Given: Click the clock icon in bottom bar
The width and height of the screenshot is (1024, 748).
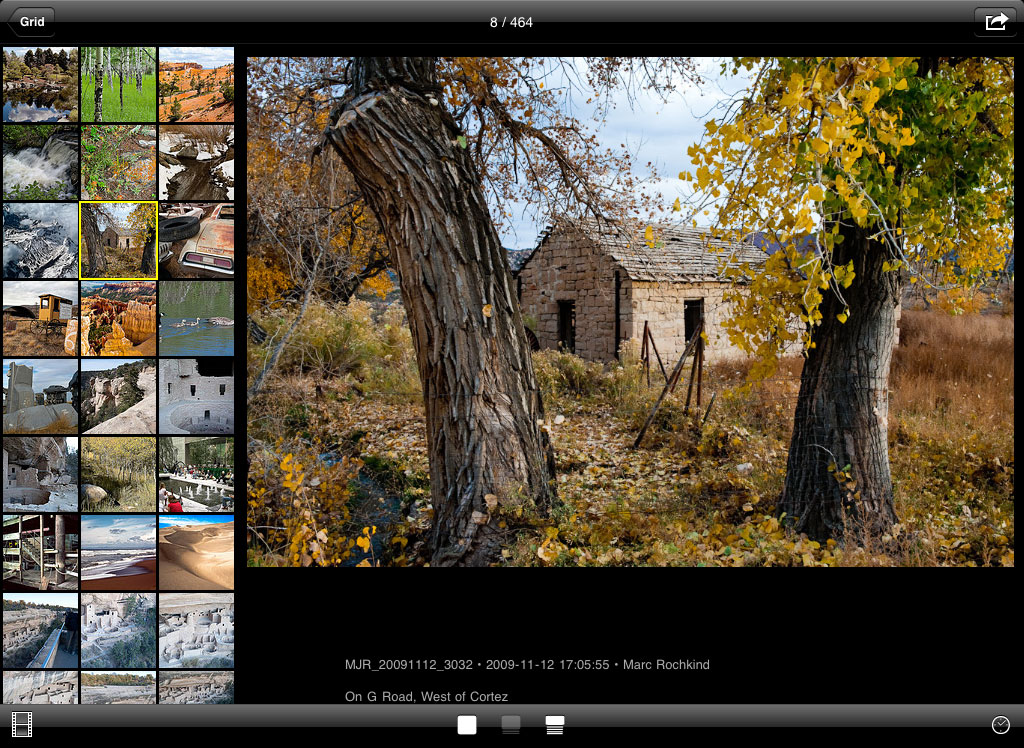Looking at the screenshot, I should (1000, 725).
